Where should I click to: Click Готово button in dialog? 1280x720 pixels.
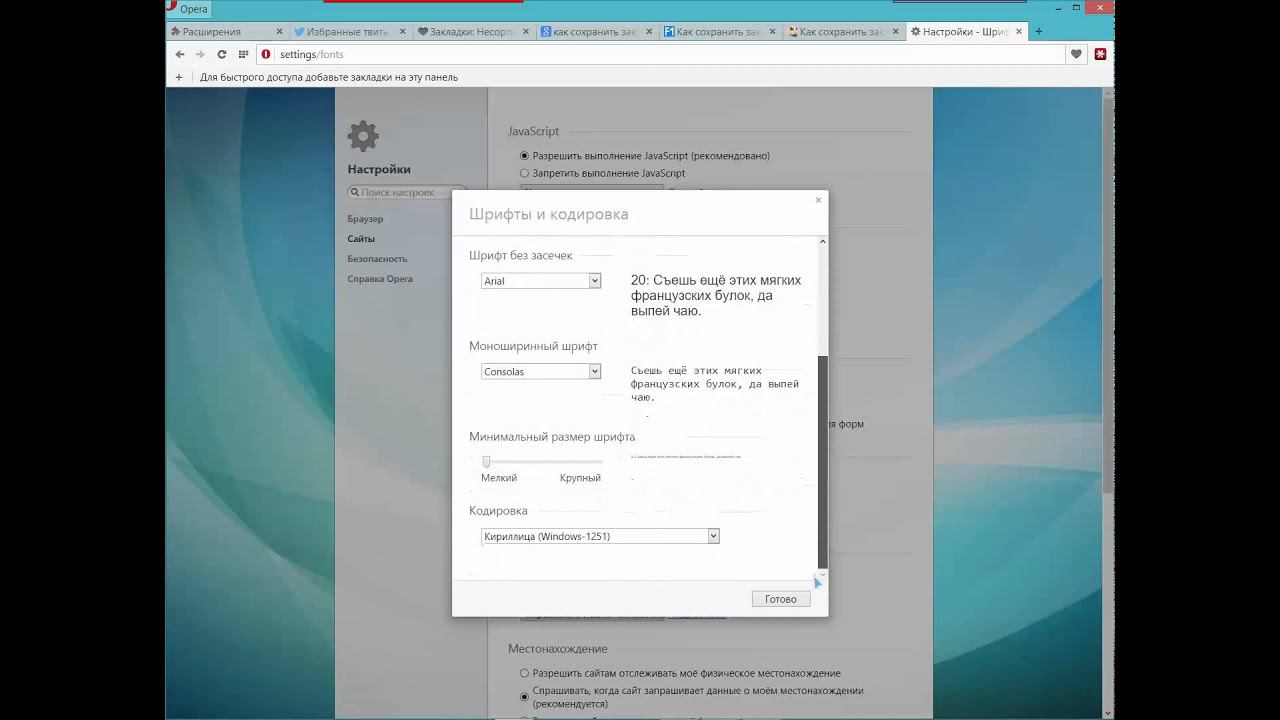tap(781, 599)
